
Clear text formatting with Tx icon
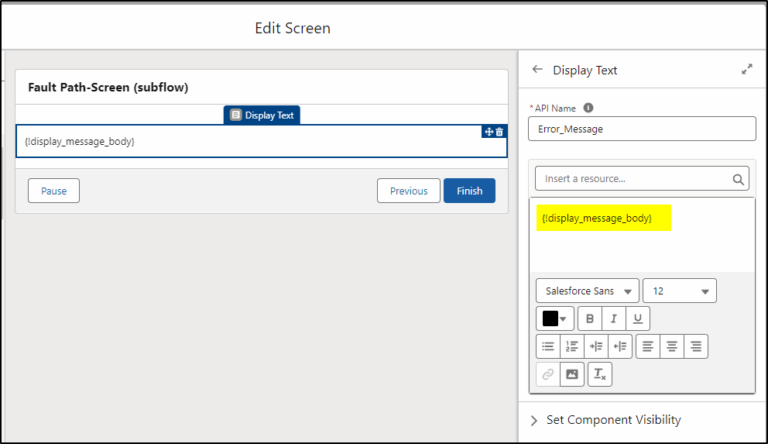600,374
